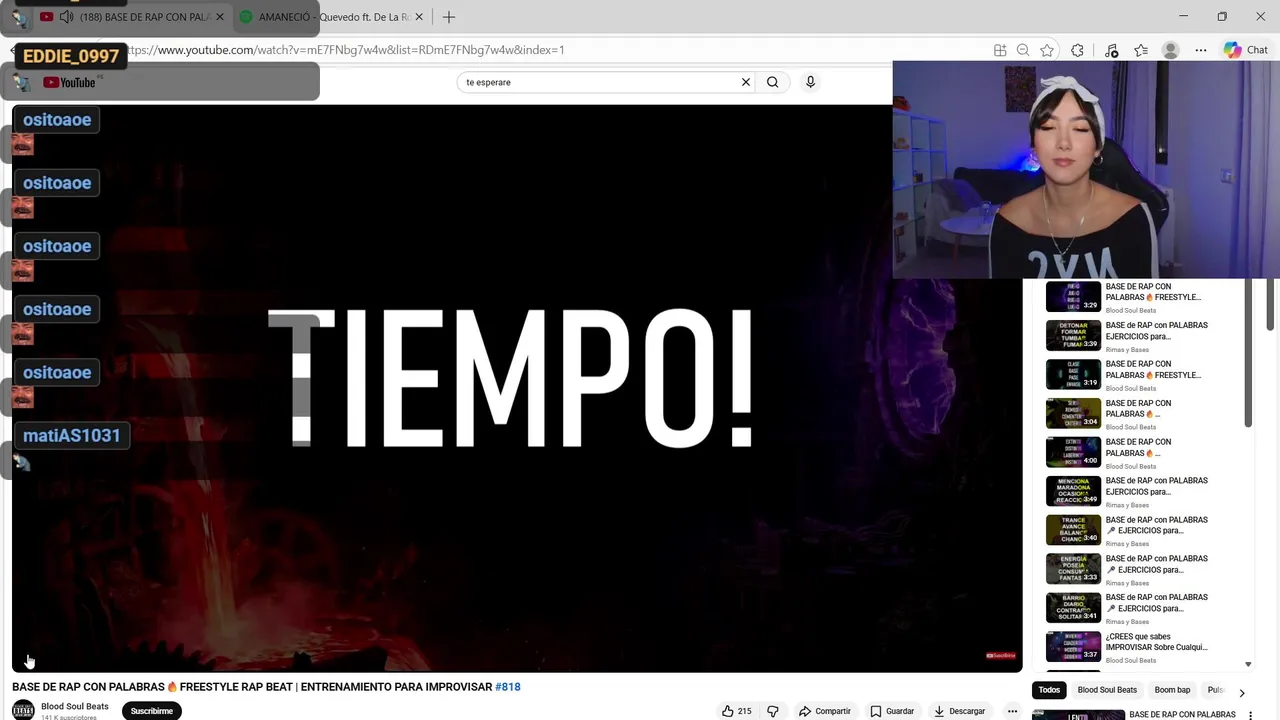
Task: Open playlist video with 3:40 duration
Action: (1073, 530)
